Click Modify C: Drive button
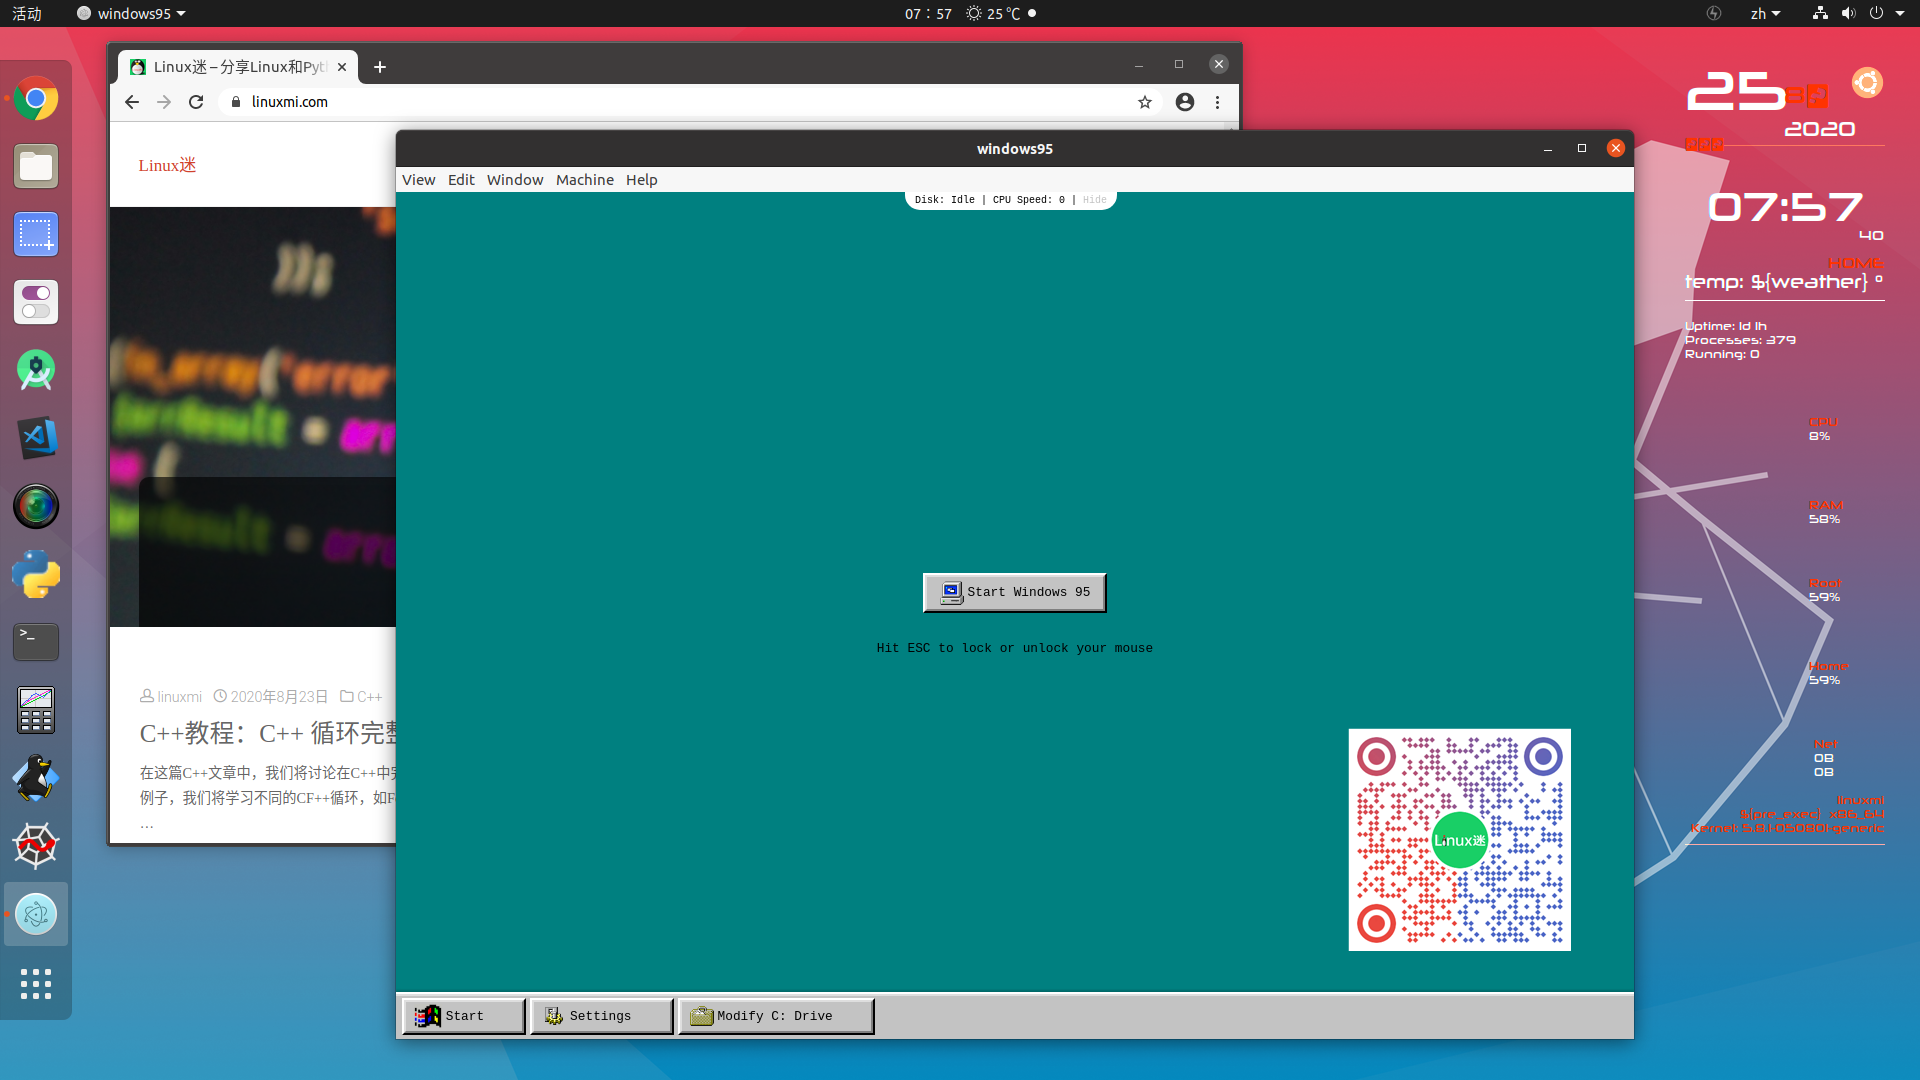The height and width of the screenshot is (1080, 1920). (x=776, y=1016)
